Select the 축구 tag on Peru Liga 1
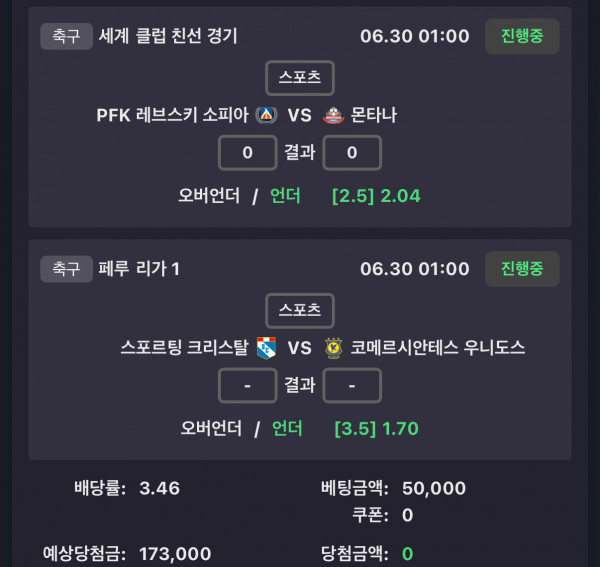This screenshot has height=567, width=600. pos(66,269)
